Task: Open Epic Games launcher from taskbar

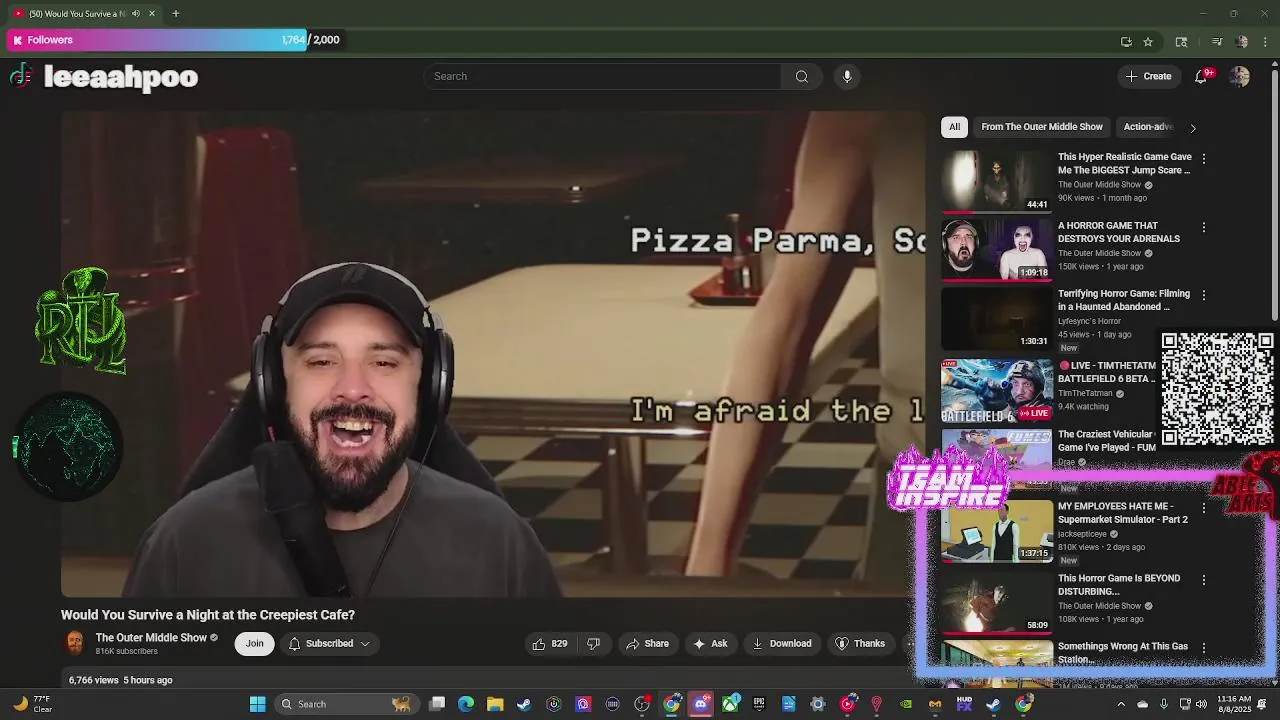Action: click(759, 704)
